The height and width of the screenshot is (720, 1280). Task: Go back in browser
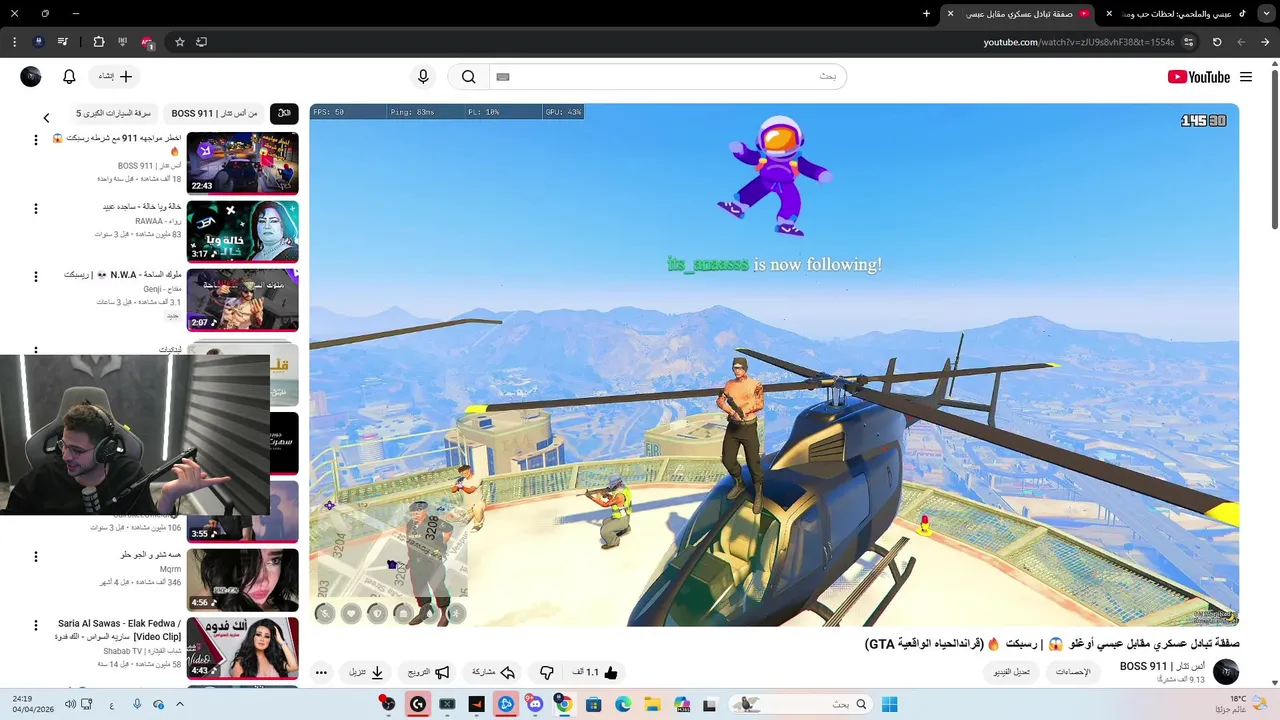coord(1266,42)
